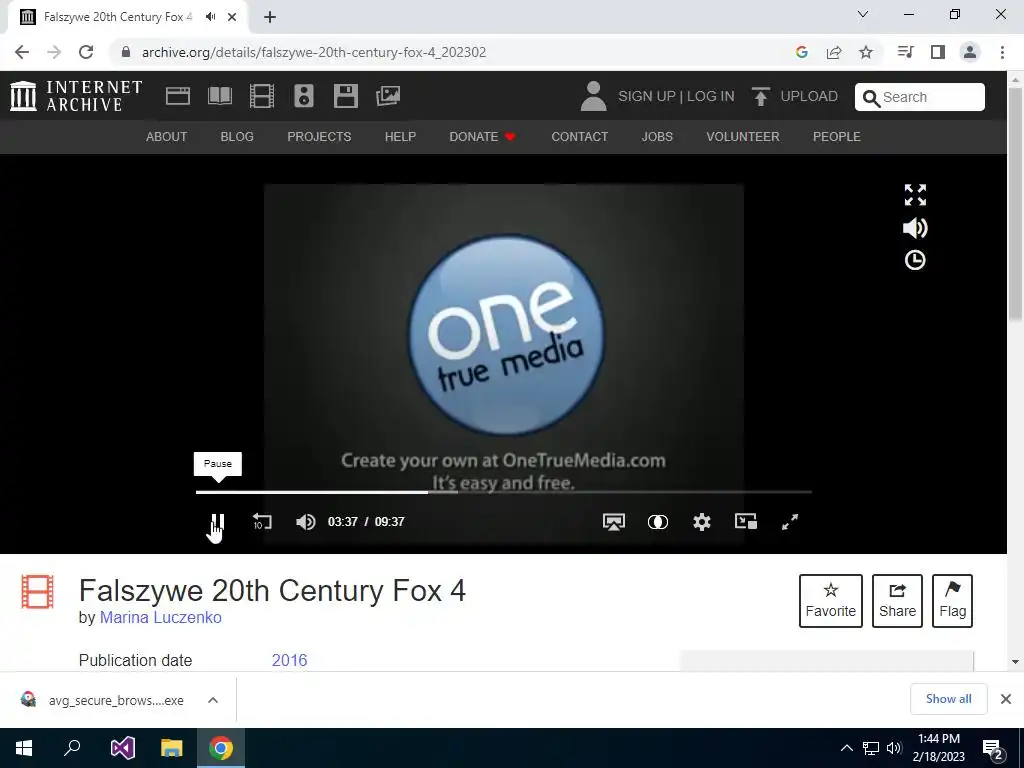
Task: Show hidden system tray icons
Action: click(846, 748)
